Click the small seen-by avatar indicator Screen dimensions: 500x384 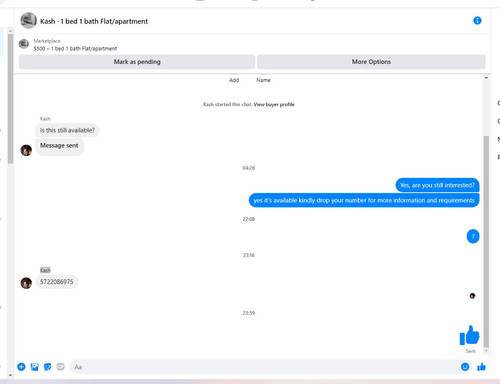(472, 296)
